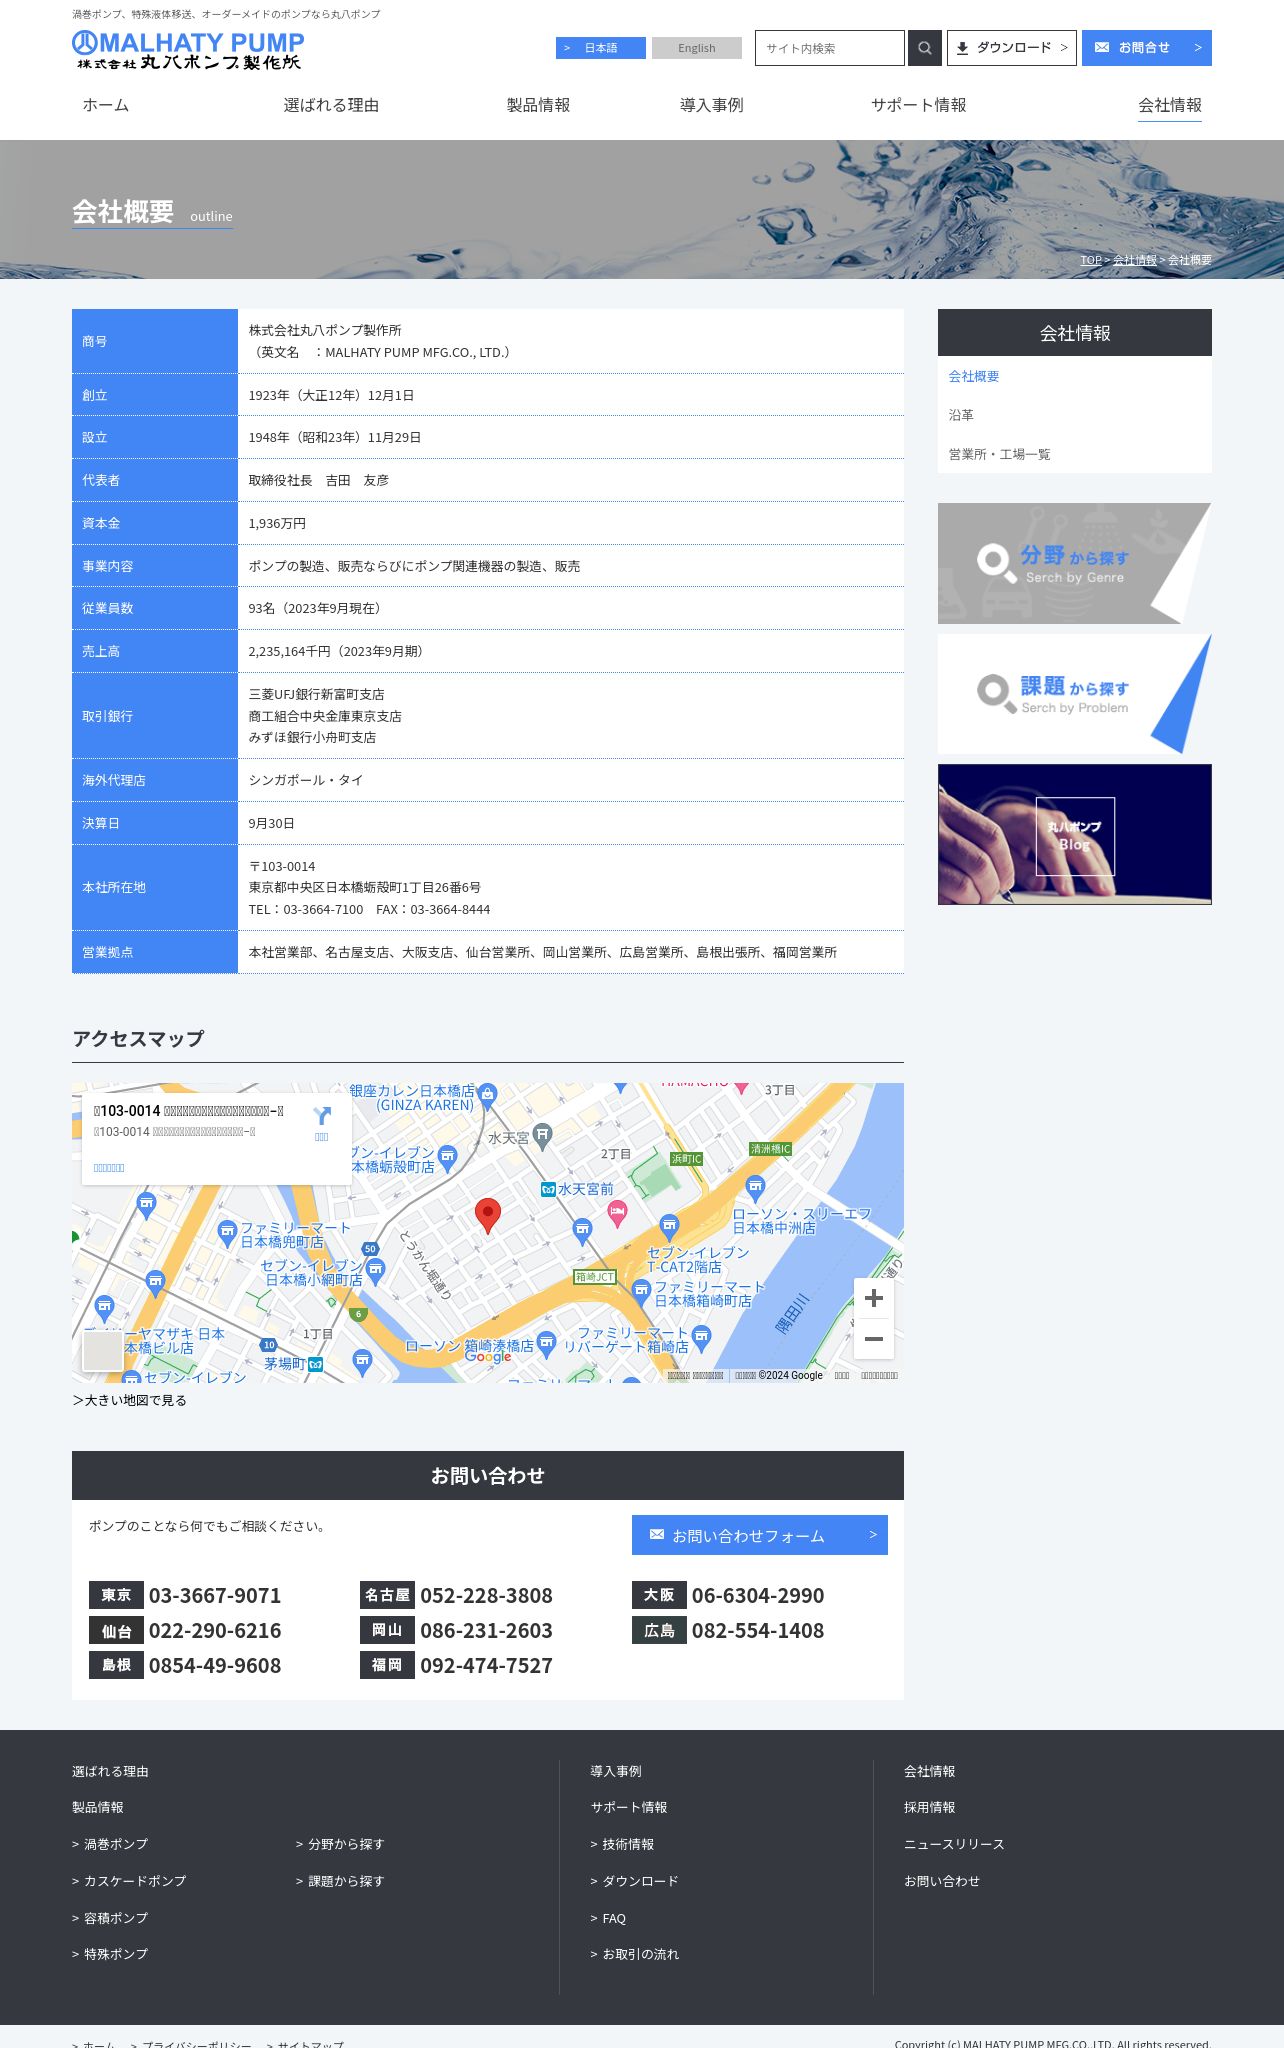Open サポート情報 navigation item

pos(918,105)
